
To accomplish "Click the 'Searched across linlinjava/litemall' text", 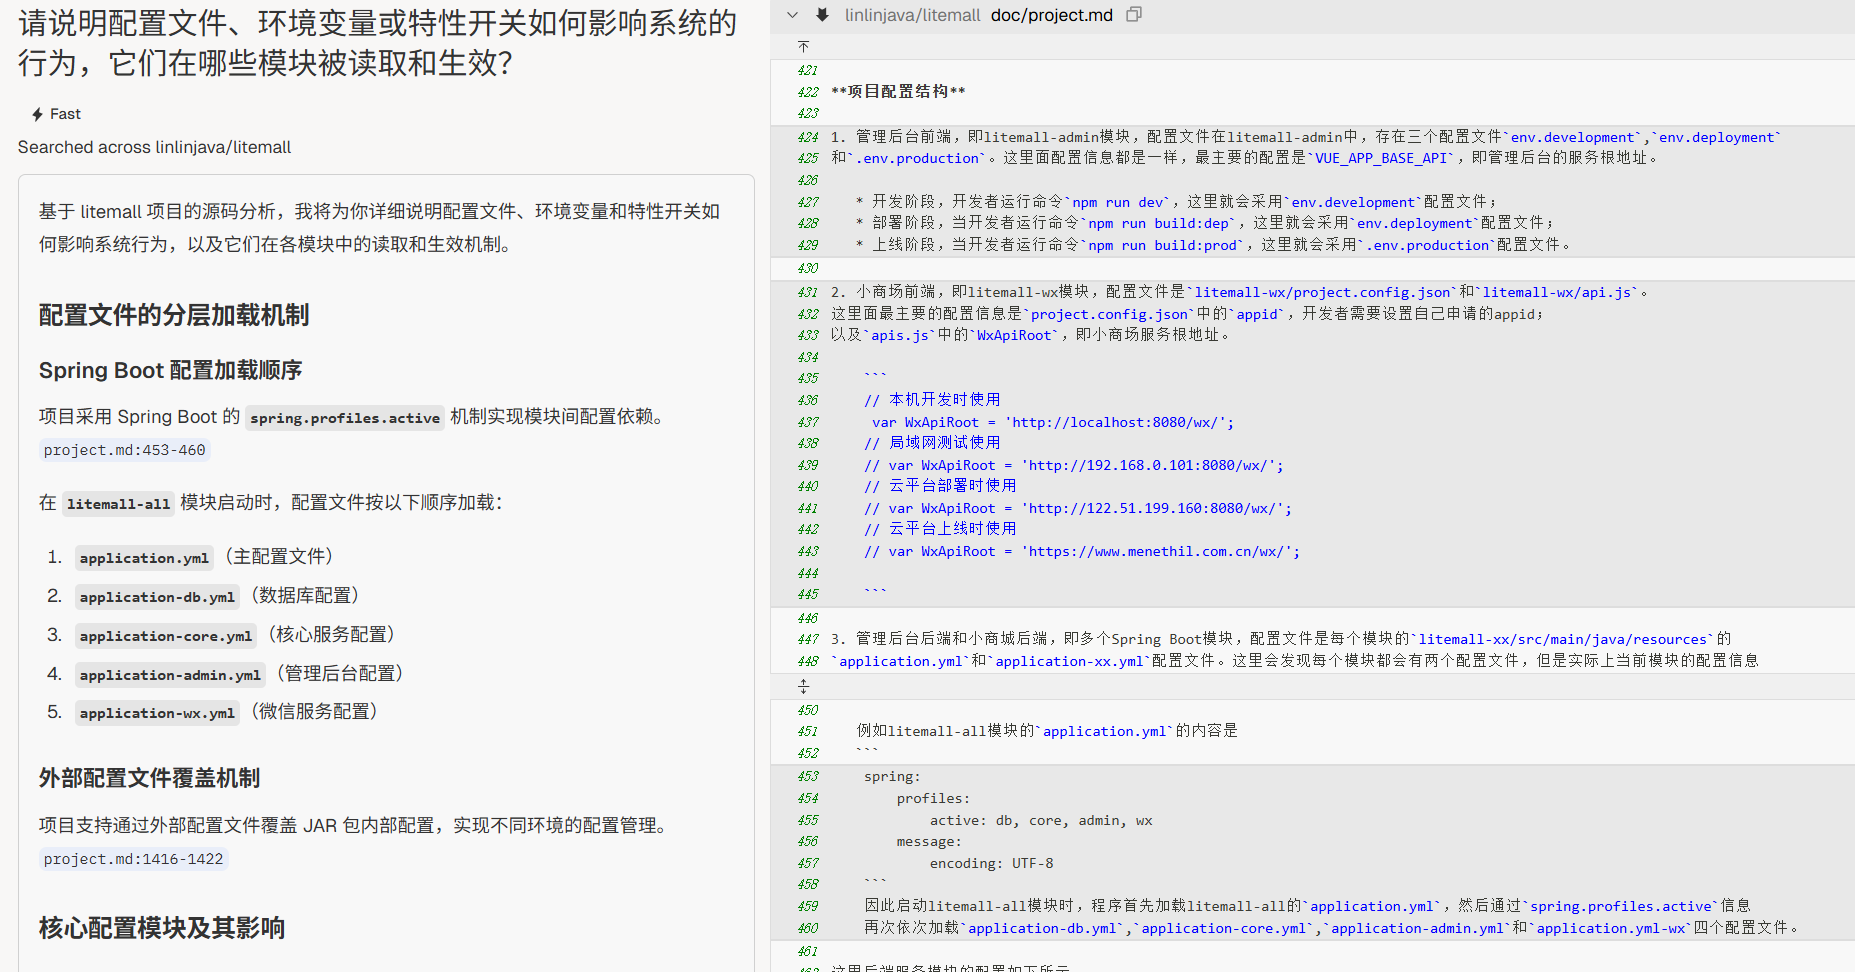I will 155,147.
